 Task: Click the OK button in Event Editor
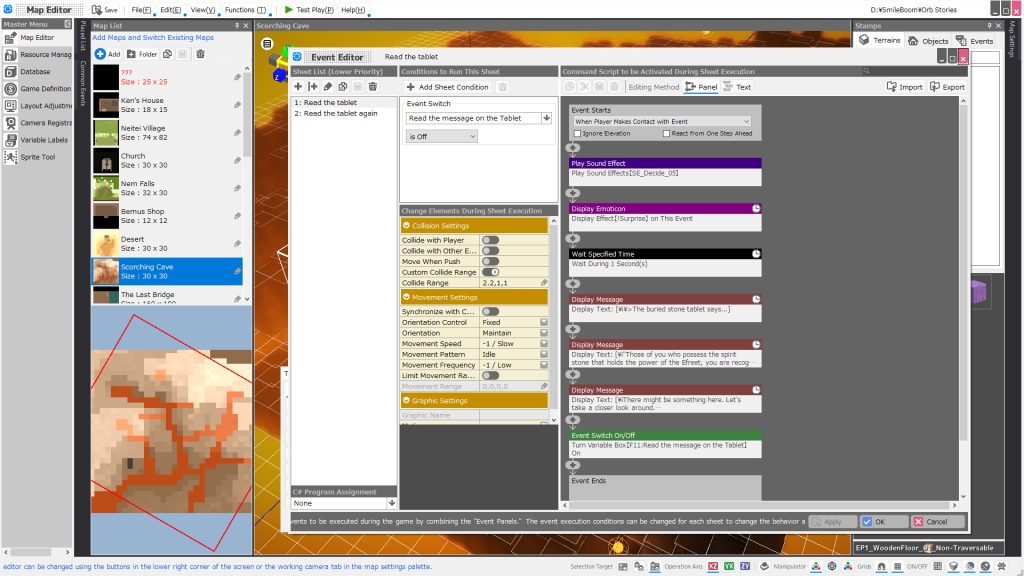(x=884, y=521)
